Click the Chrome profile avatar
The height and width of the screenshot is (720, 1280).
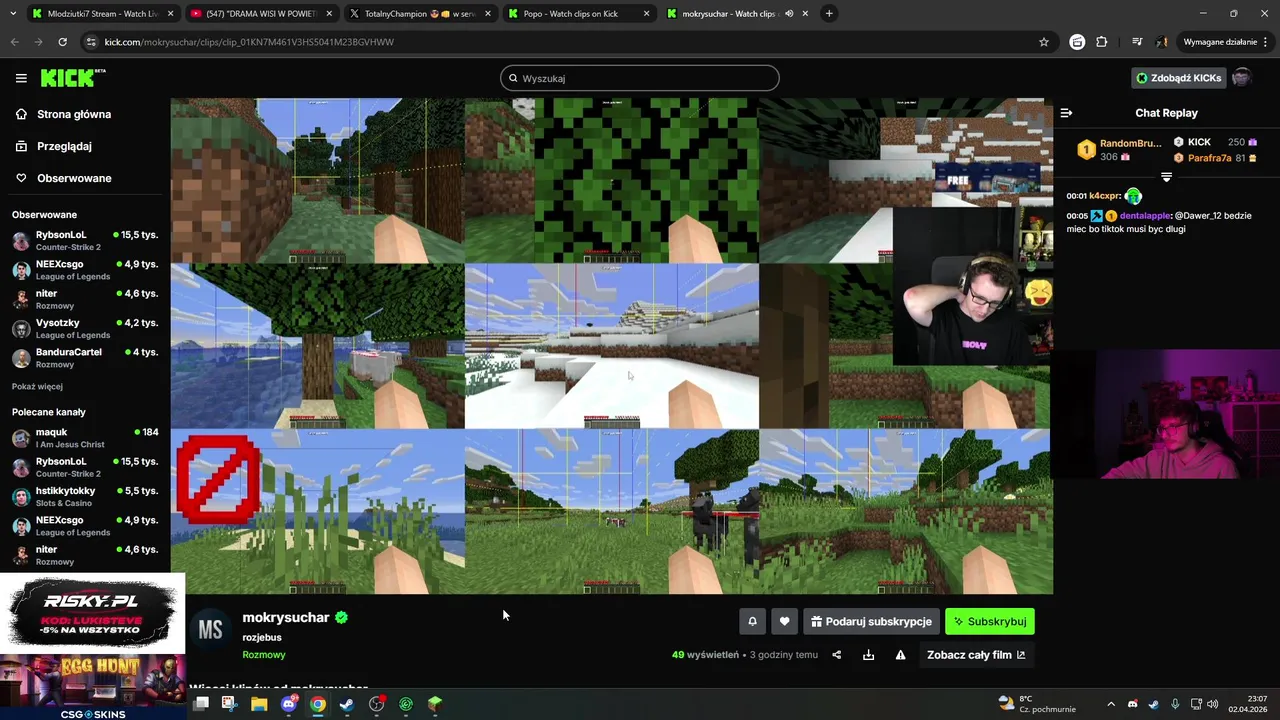(x=1162, y=42)
